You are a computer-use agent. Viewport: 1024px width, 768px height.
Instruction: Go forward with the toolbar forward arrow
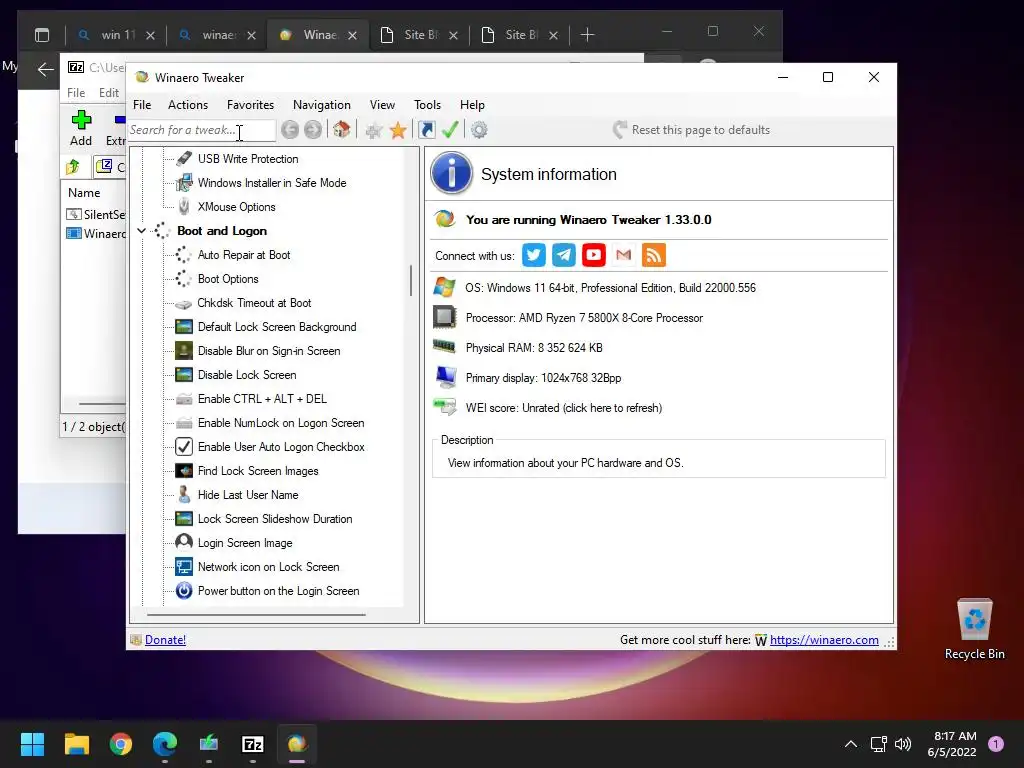(x=313, y=130)
